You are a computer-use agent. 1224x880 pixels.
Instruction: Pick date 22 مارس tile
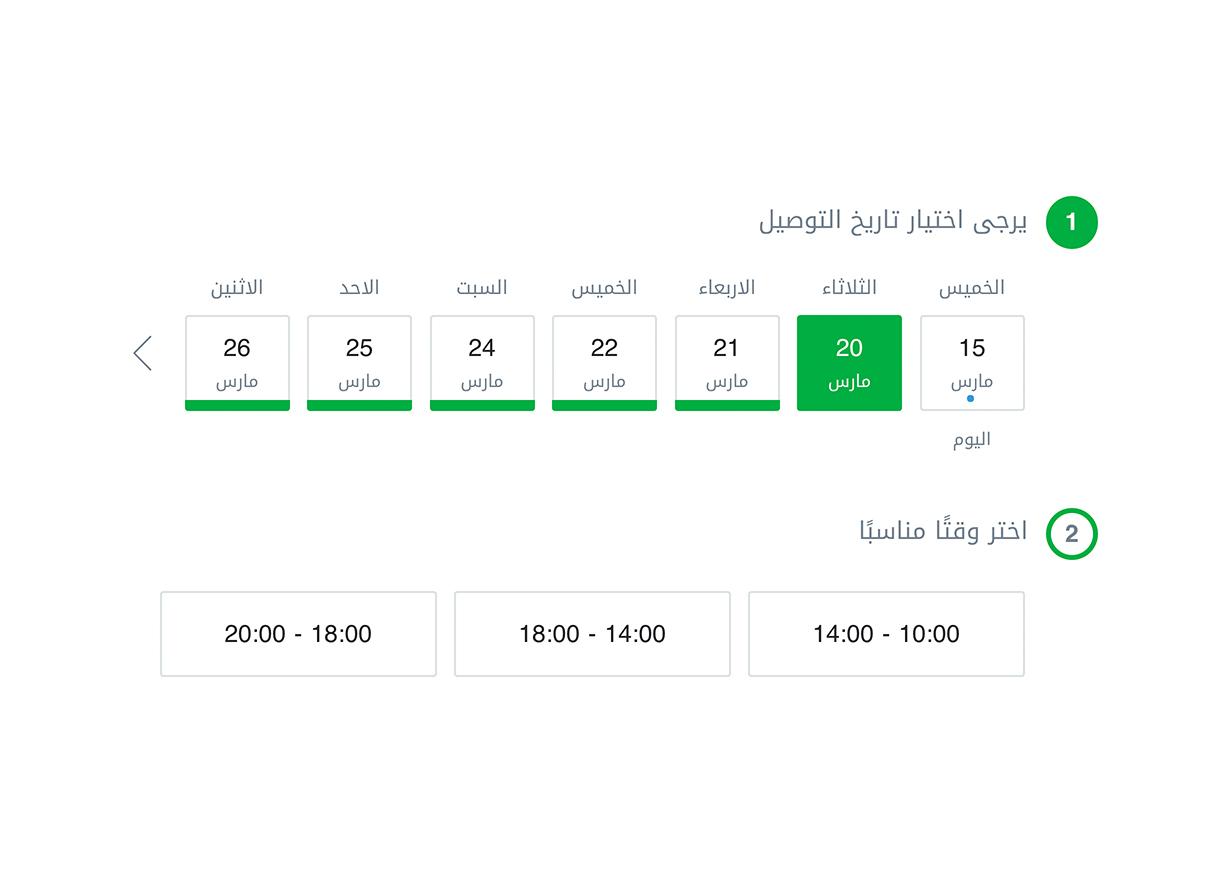point(604,363)
